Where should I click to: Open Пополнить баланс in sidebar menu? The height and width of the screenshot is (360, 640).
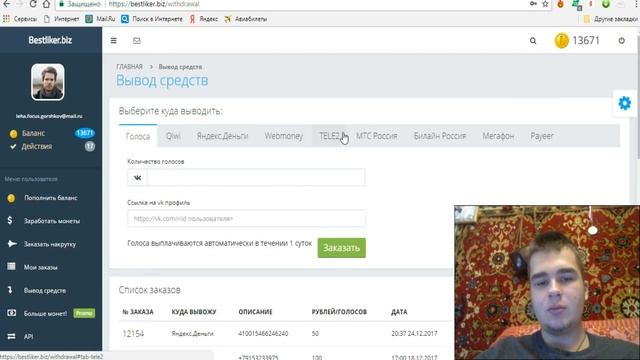click(x=51, y=198)
